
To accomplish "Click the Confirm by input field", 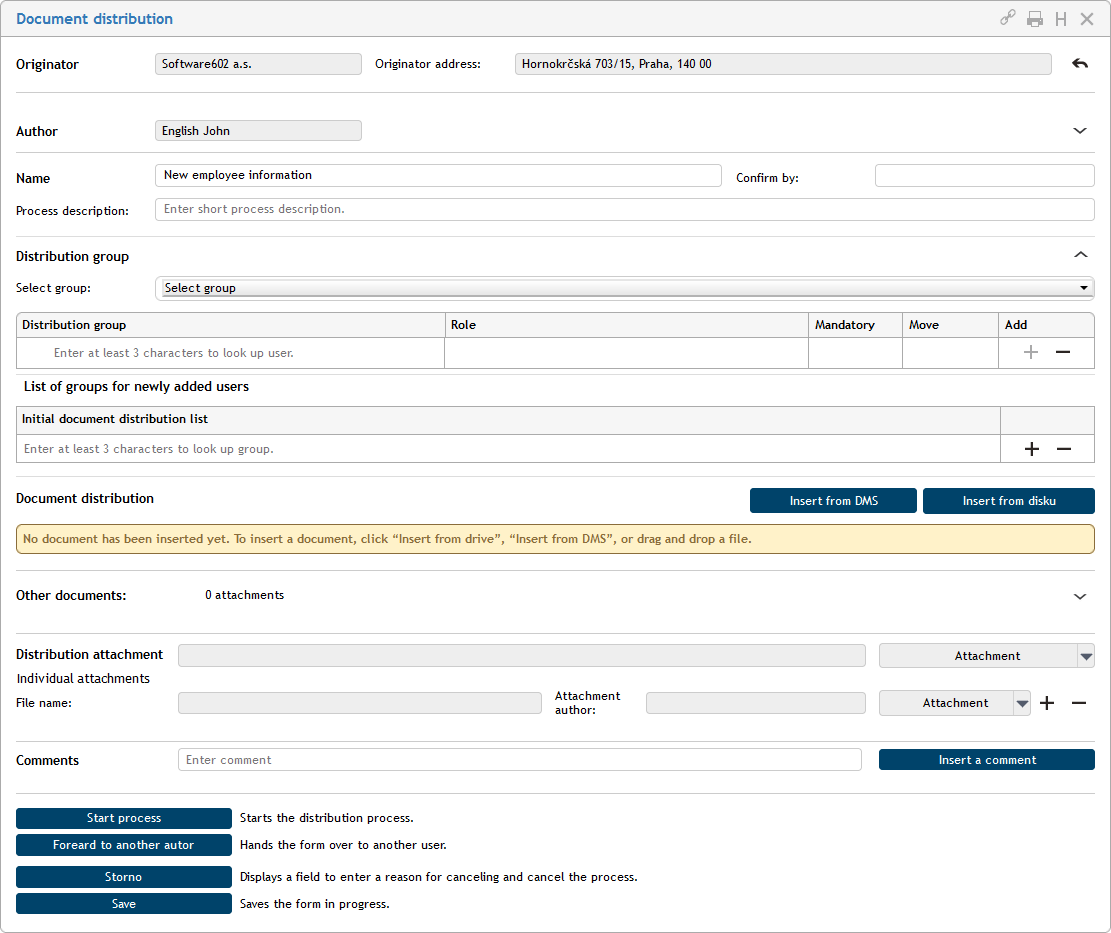I will (984, 176).
